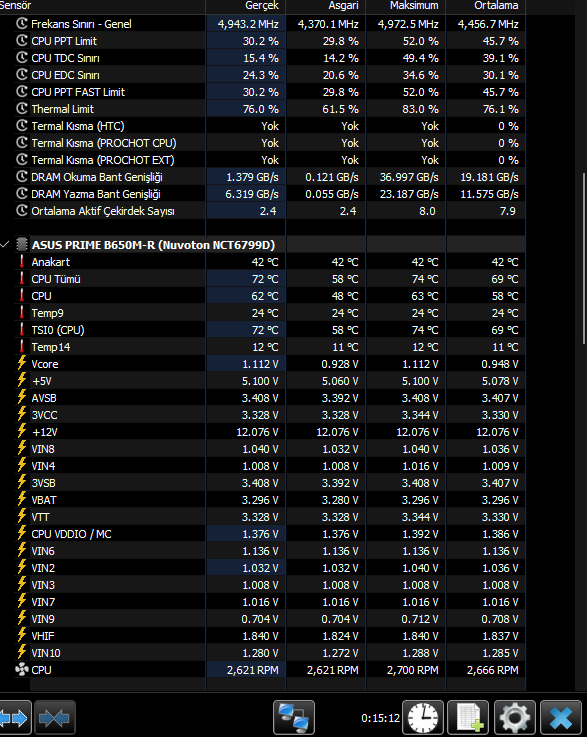The width and height of the screenshot is (587, 737).
Task: Click the 62 °C current CPU temperature
Action: [x=265, y=296]
